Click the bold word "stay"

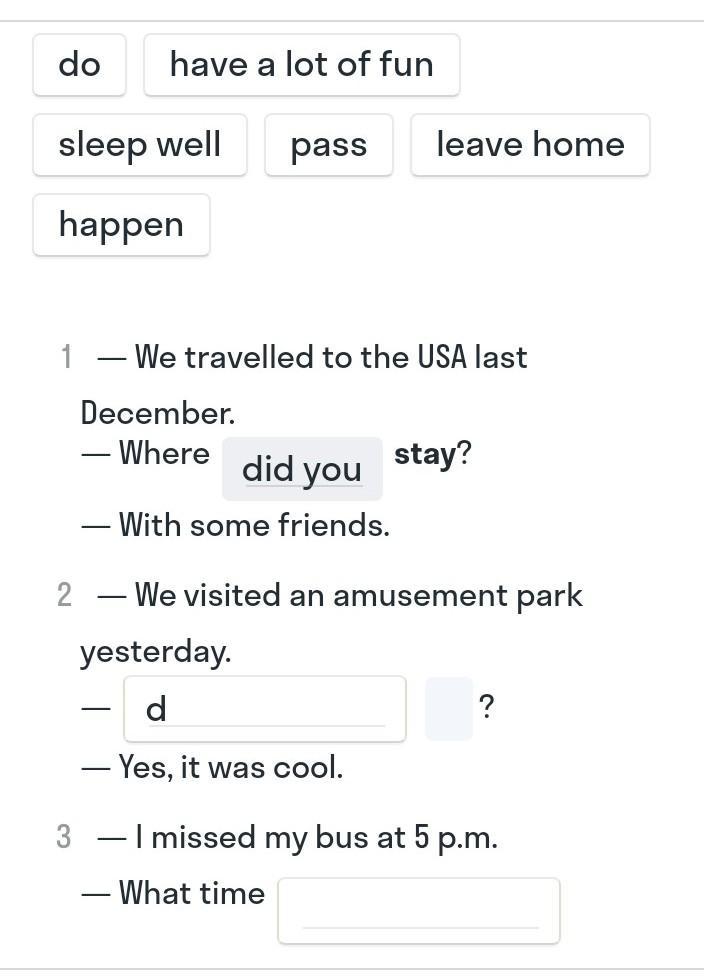425,454
